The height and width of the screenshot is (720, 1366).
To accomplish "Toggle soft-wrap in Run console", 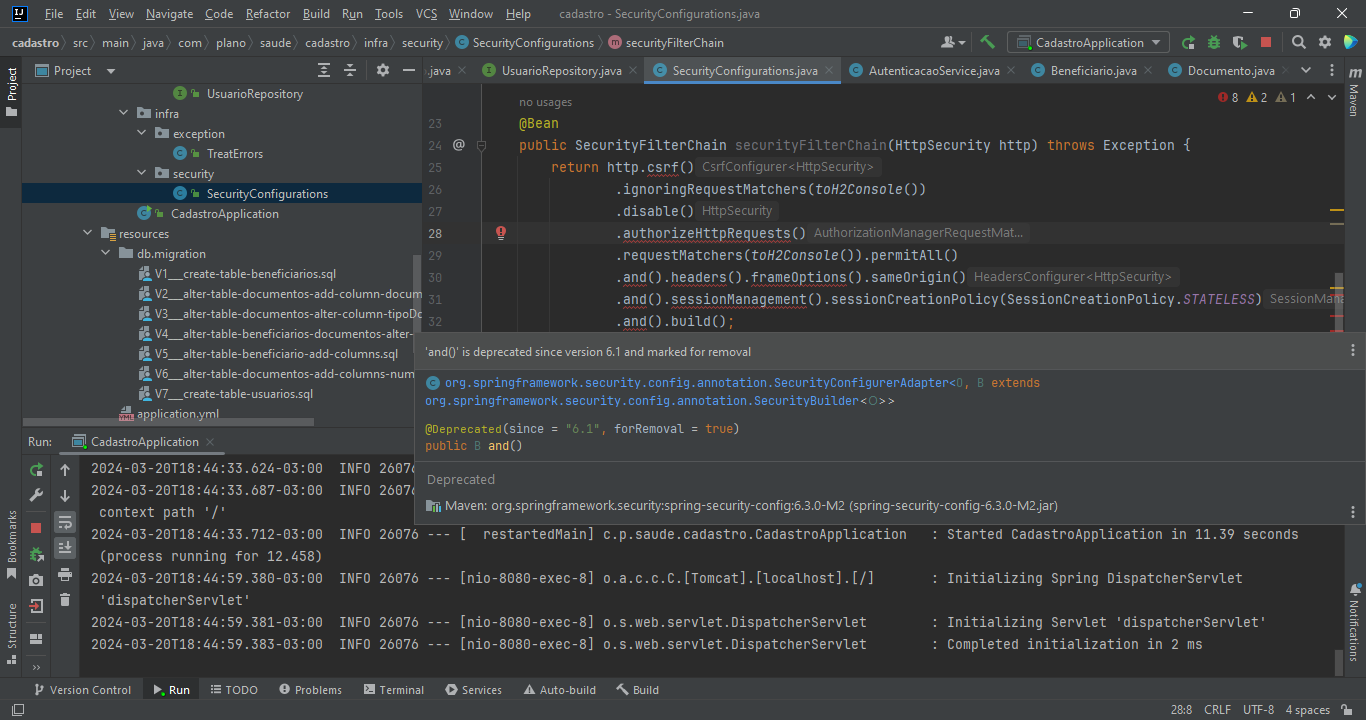I will coord(65,522).
